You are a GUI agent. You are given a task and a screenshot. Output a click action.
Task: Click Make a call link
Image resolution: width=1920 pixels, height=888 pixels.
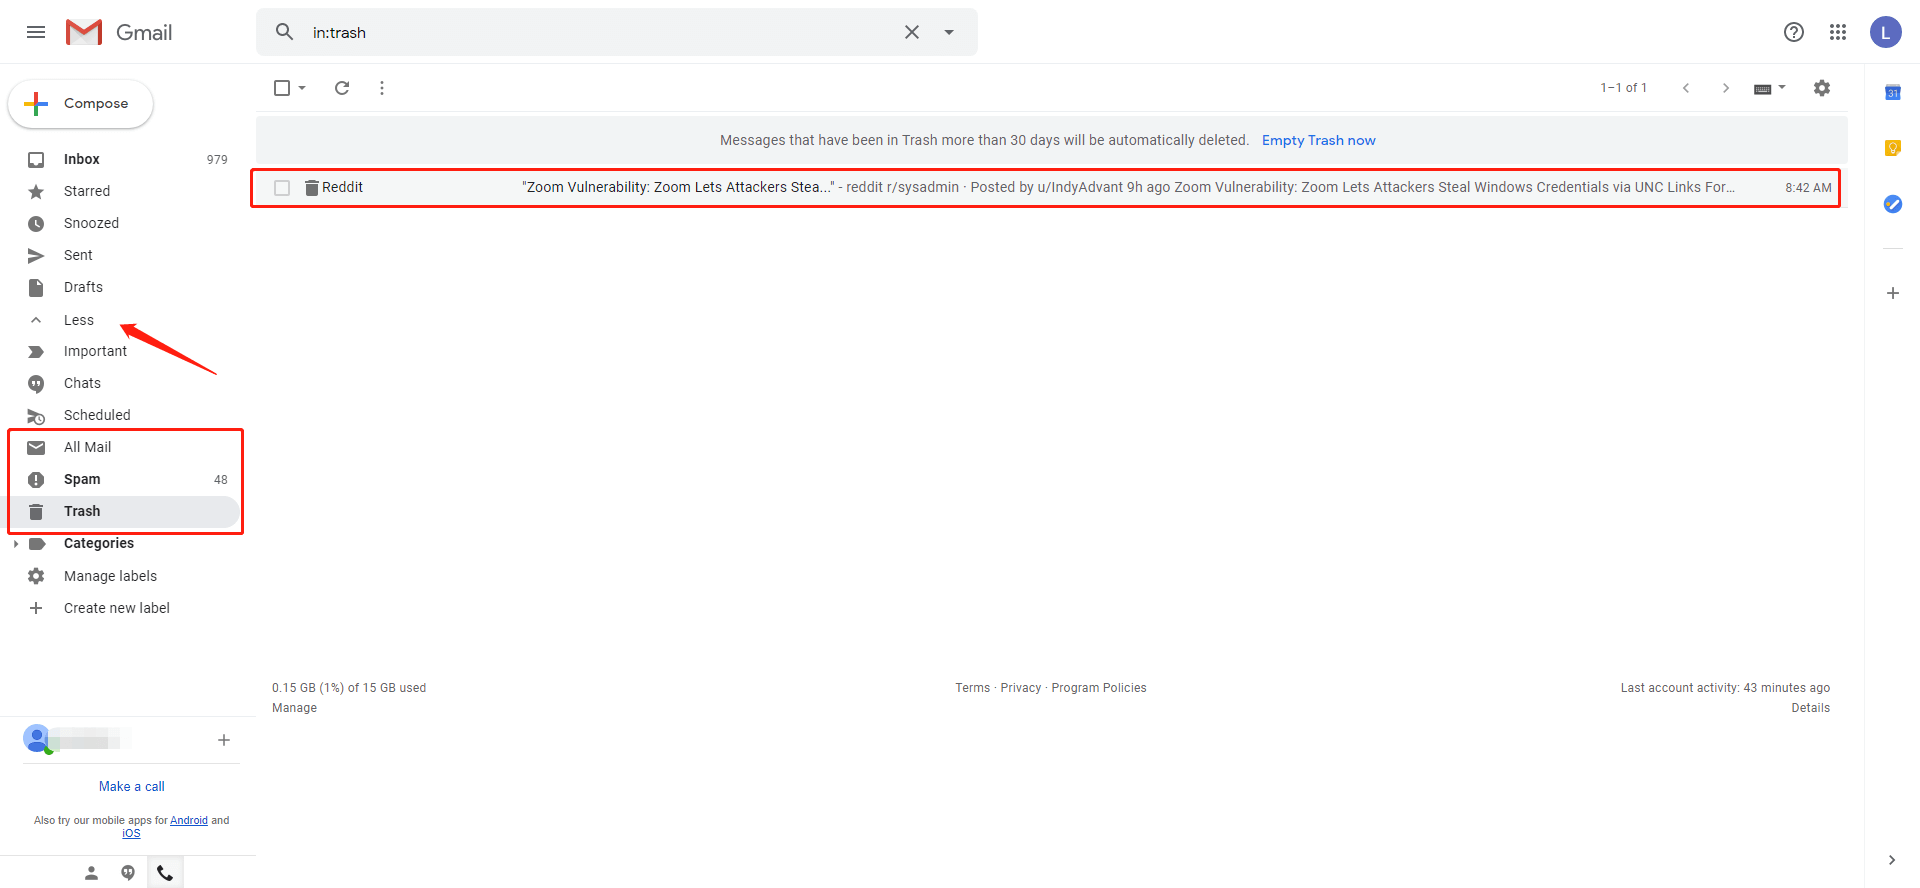pyautogui.click(x=131, y=787)
